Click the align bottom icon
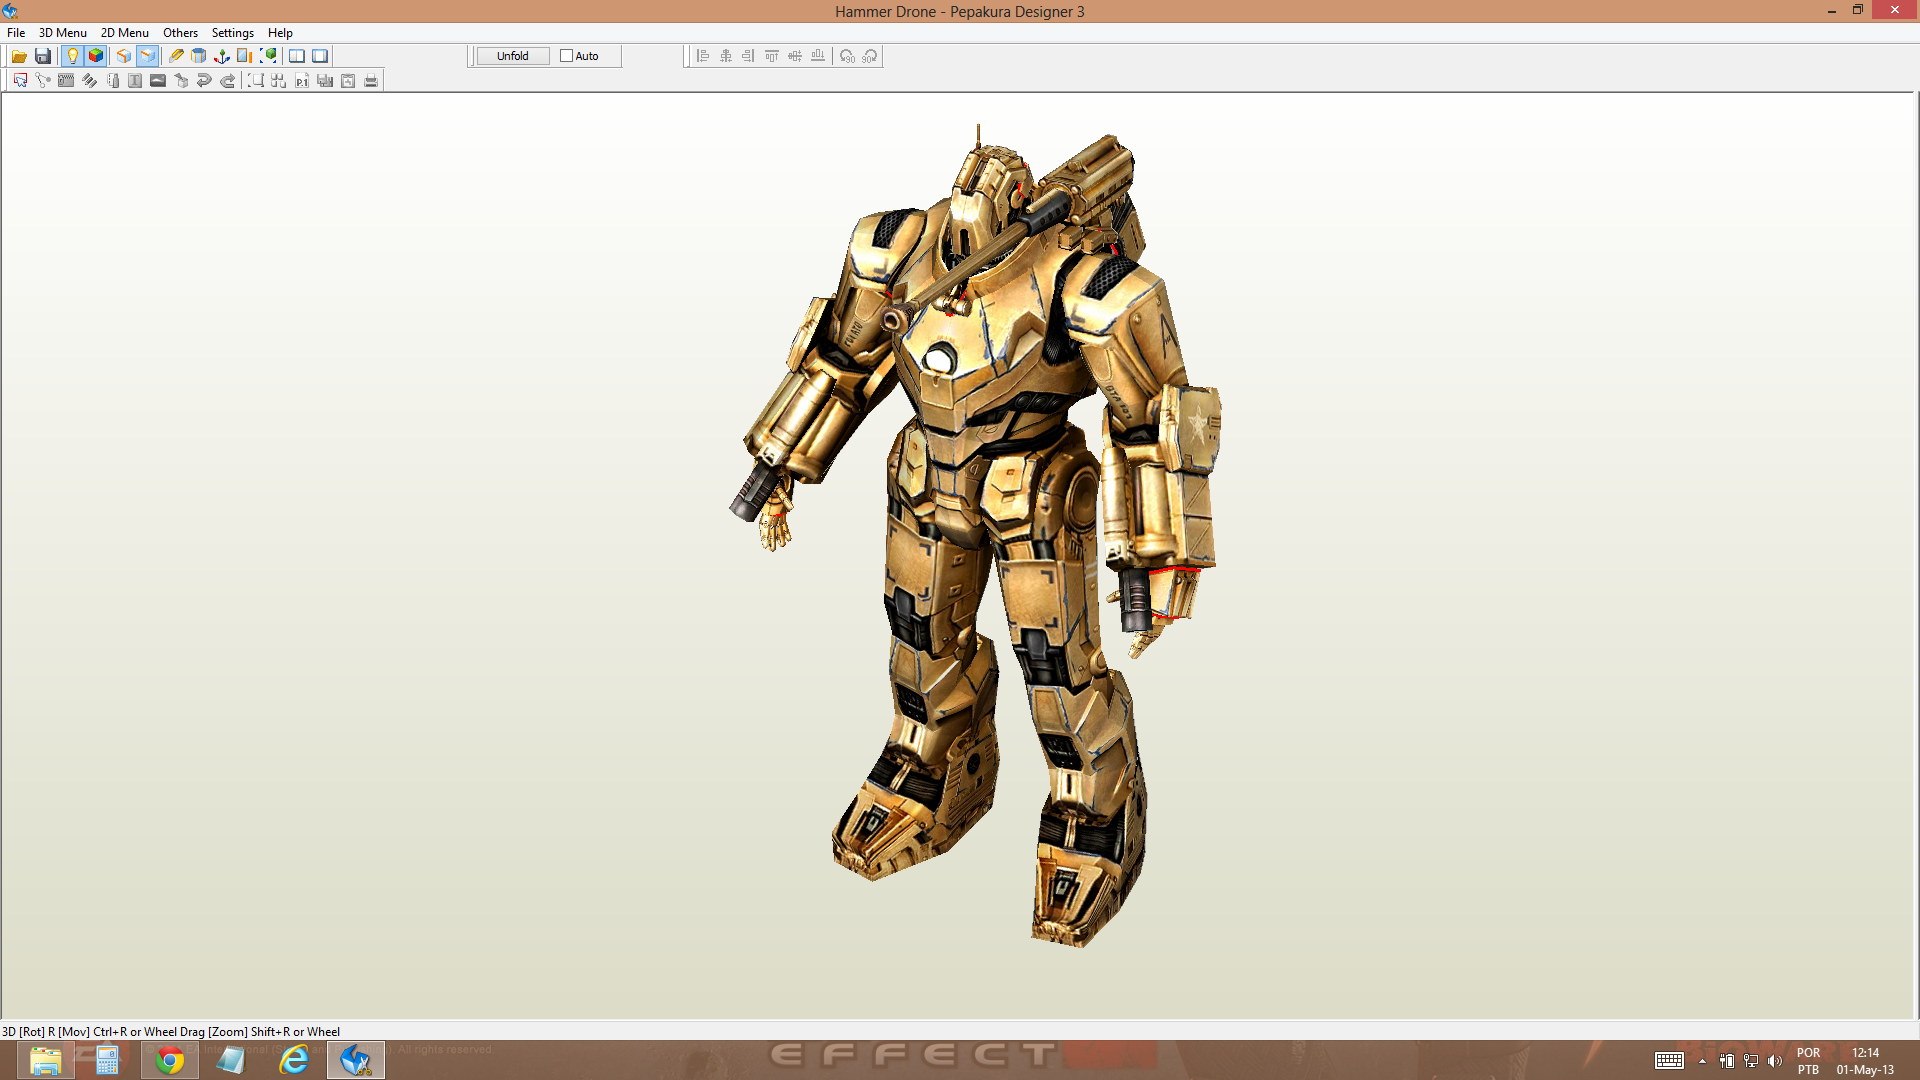The image size is (1920, 1080). [x=818, y=56]
